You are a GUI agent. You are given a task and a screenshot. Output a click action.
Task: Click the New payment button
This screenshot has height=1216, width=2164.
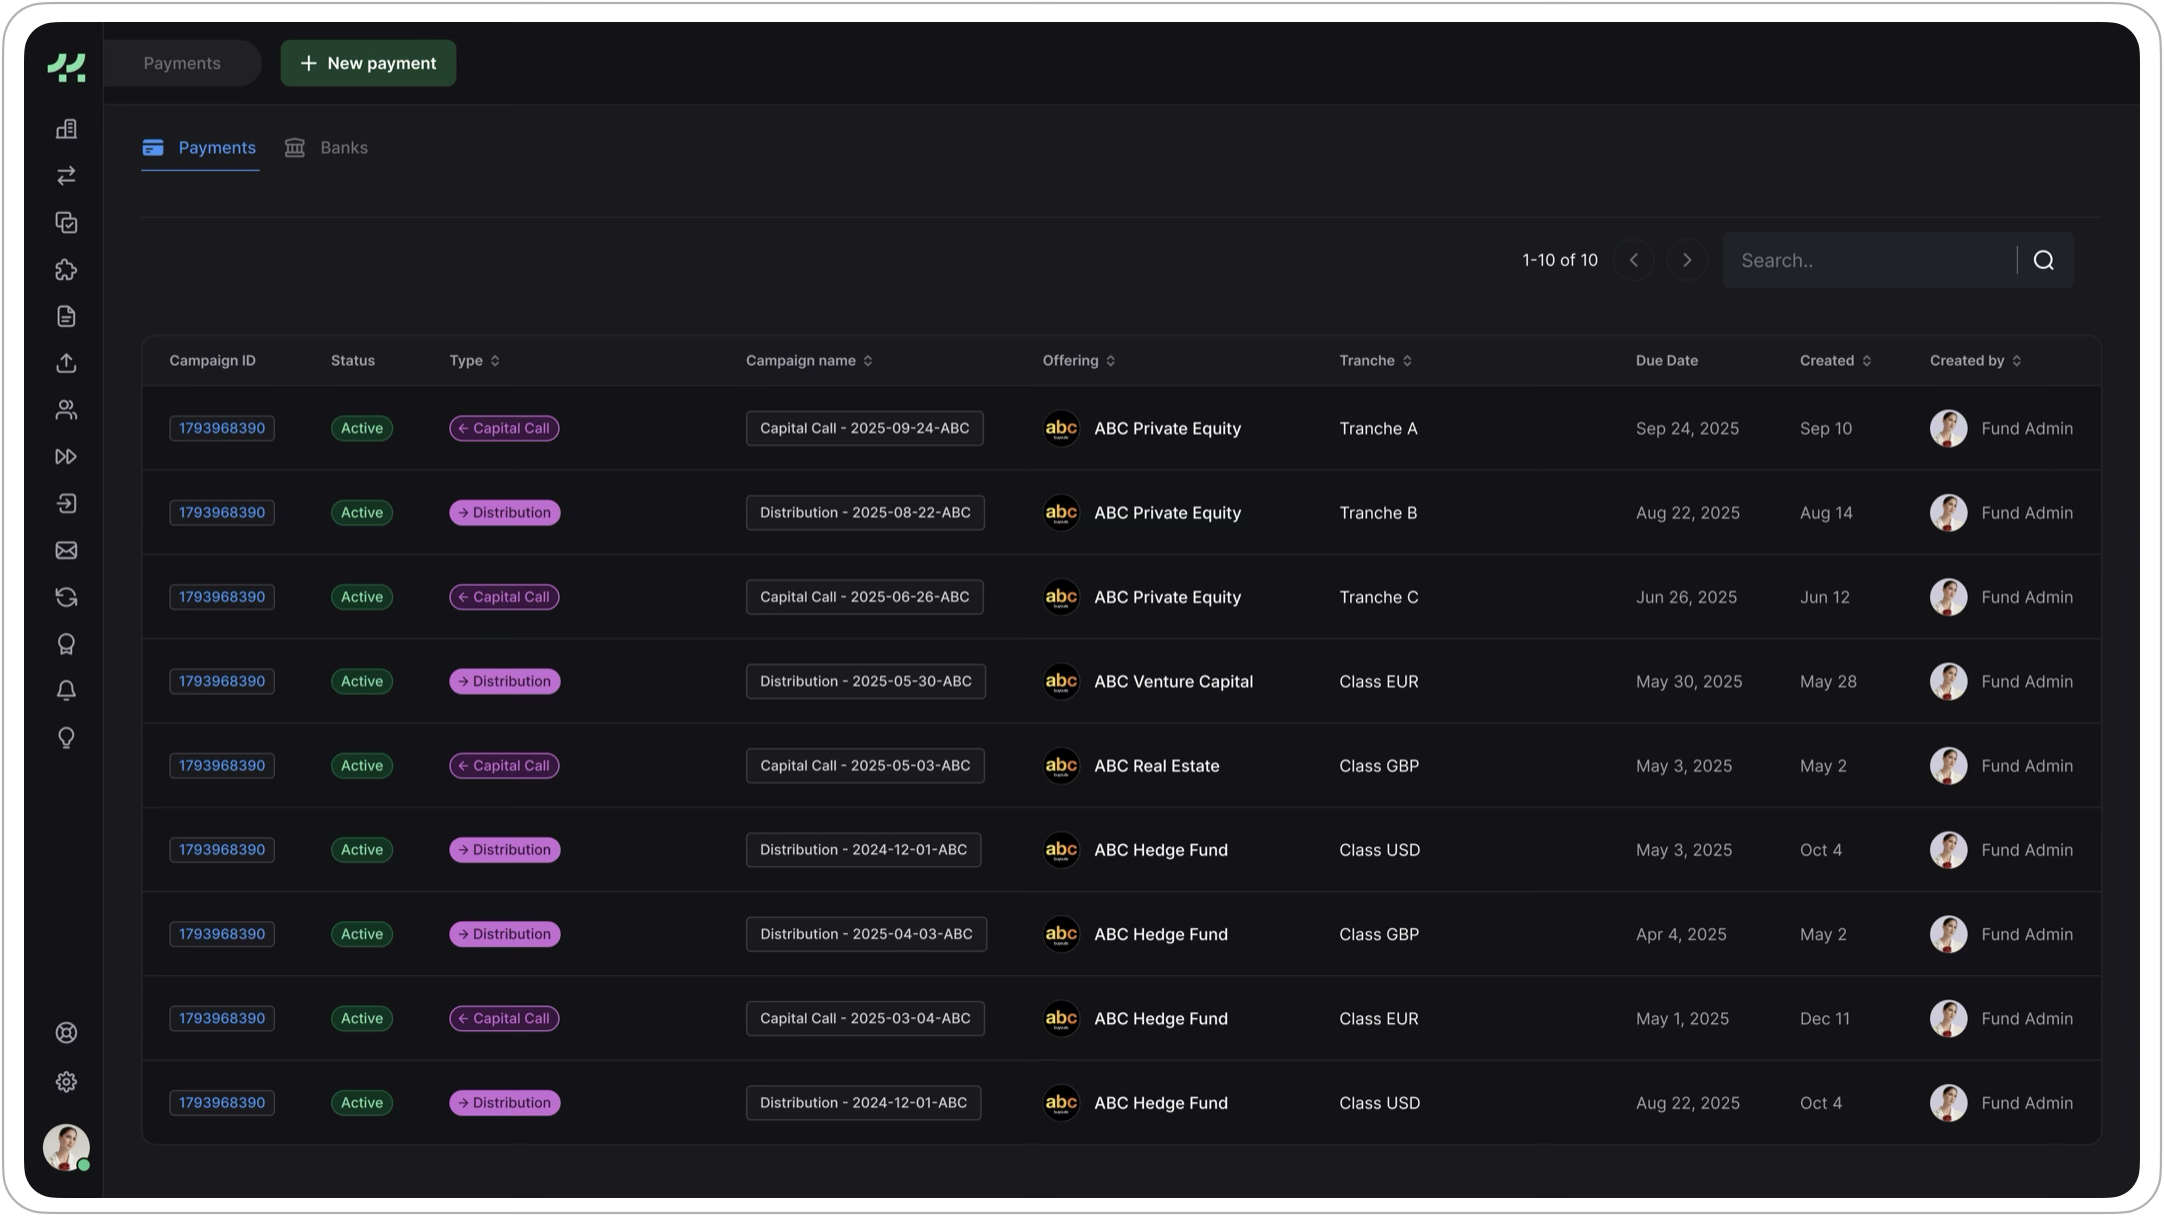pos(368,63)
